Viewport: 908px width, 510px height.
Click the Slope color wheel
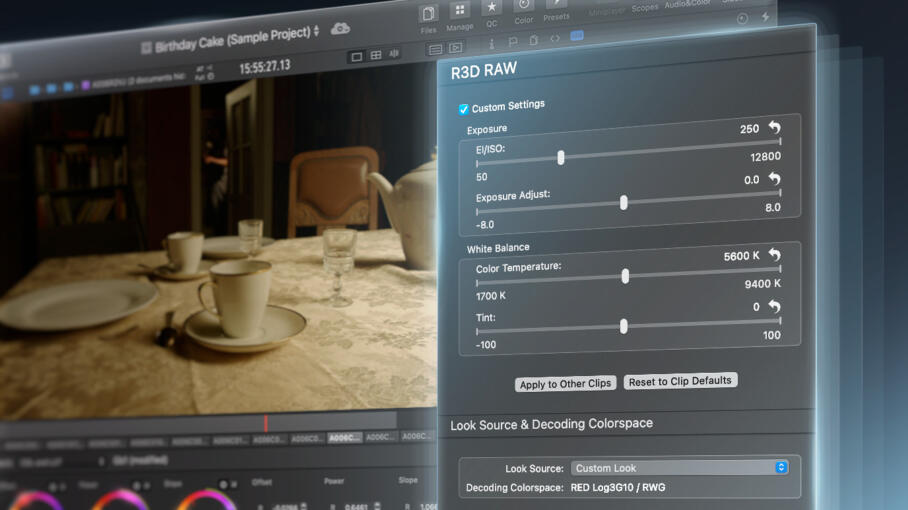pyautogui.click(x=206, y=501)
